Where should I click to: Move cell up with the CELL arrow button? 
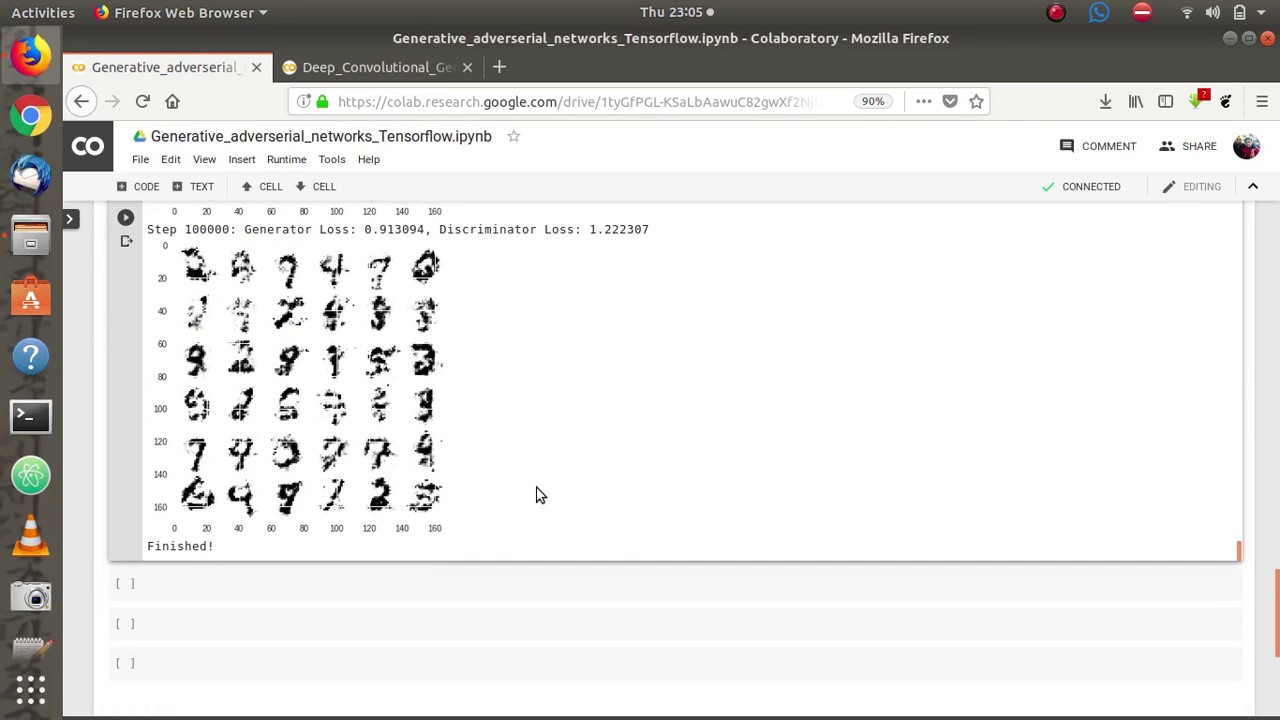click(262, 186)
